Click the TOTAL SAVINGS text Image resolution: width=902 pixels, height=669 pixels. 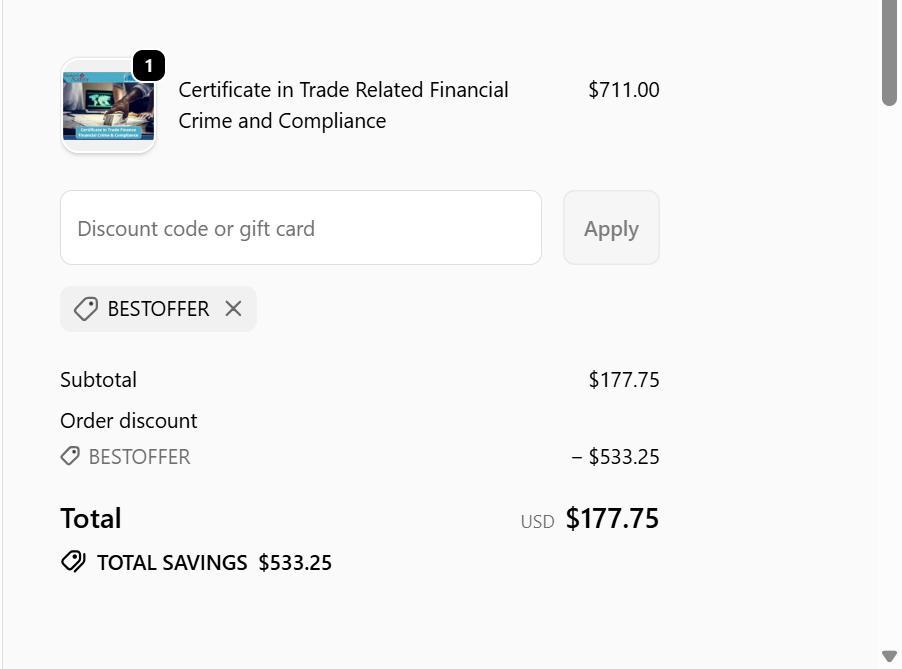click(172, 563)
